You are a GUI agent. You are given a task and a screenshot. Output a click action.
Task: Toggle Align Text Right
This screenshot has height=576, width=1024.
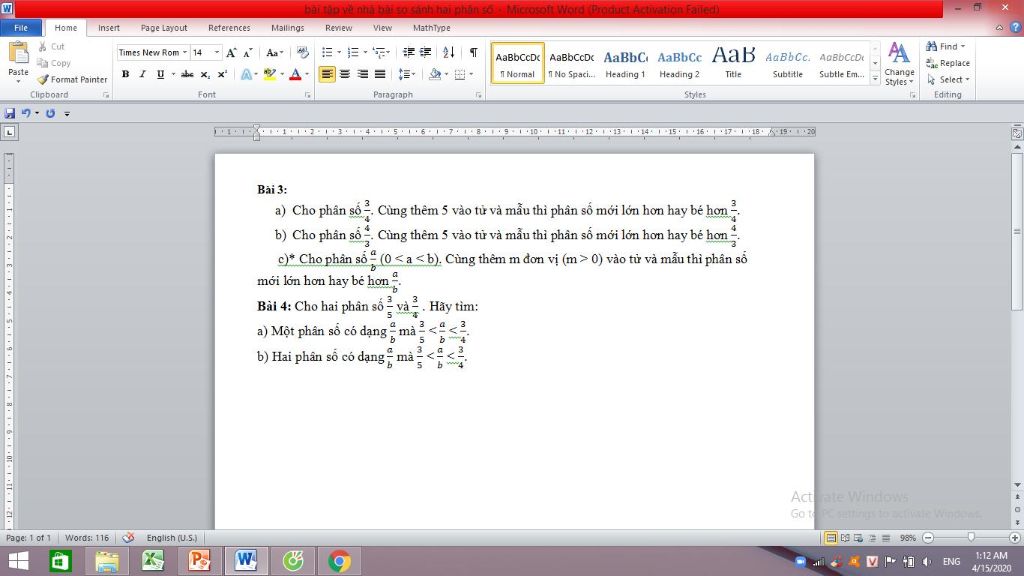coord(362,74)
